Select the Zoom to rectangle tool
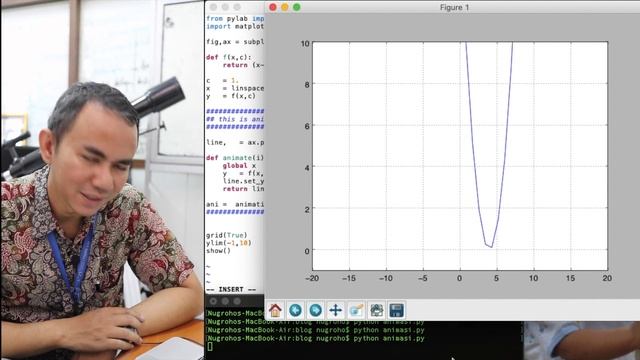The image size is (640, 360). click(x=356, y=311)
